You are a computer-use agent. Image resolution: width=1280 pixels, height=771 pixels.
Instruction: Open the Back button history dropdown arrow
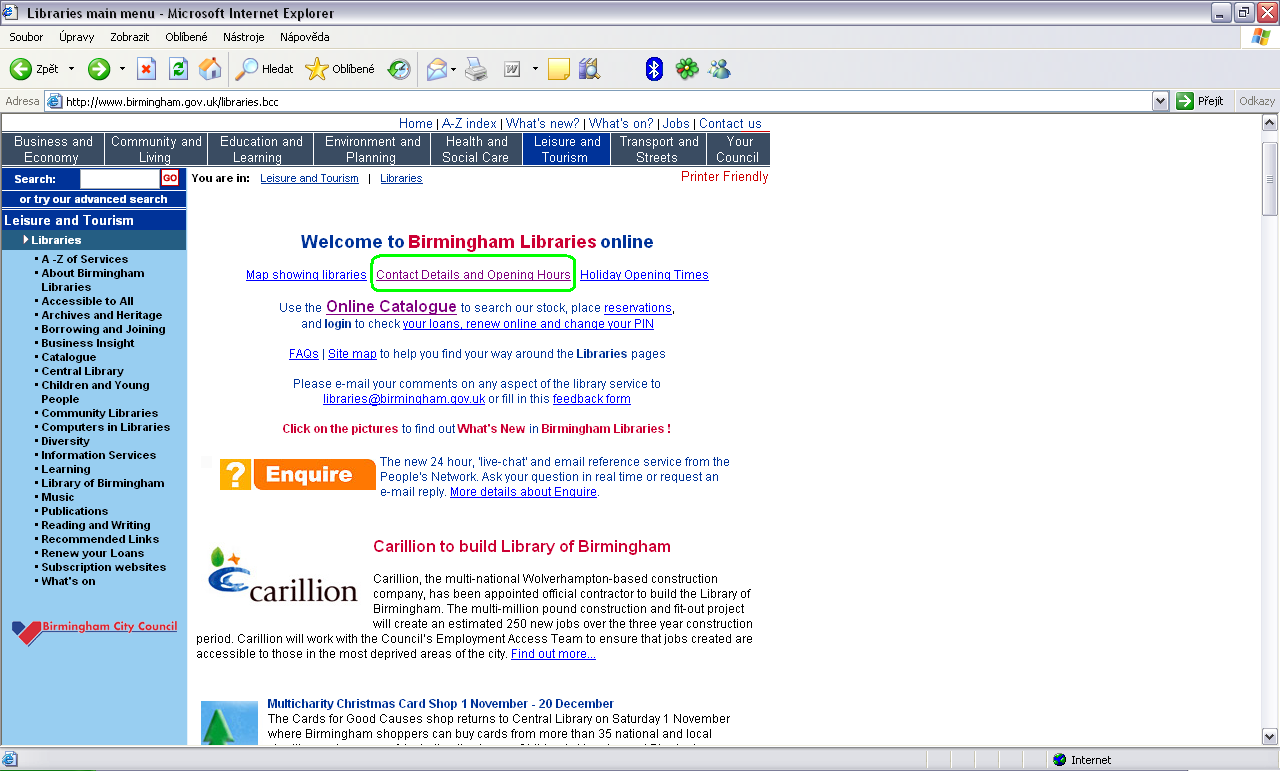71,69
